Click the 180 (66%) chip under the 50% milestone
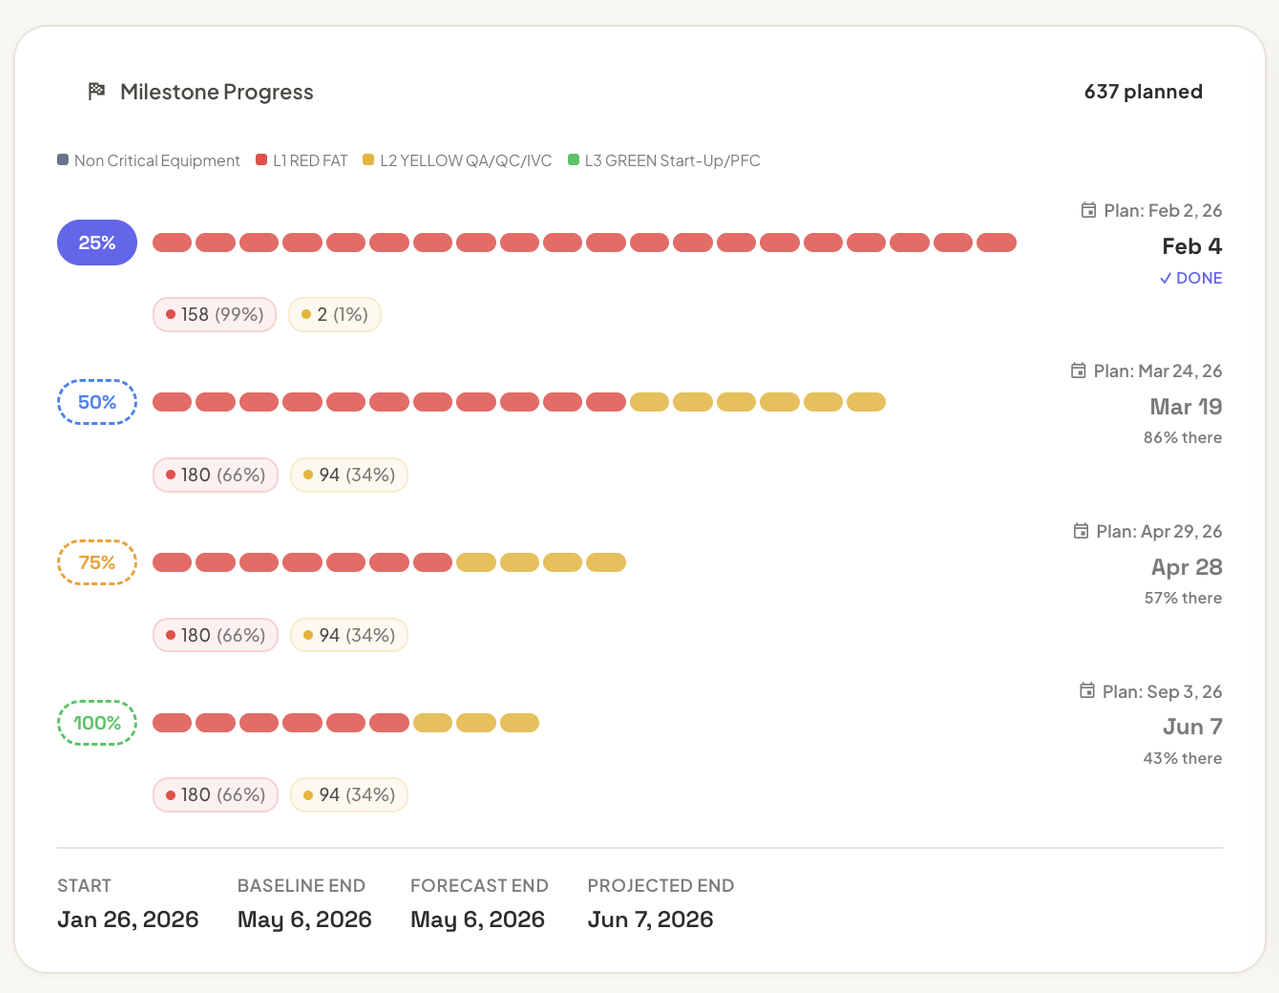This screenshot has height=993, width=1279. pos(216,475)
